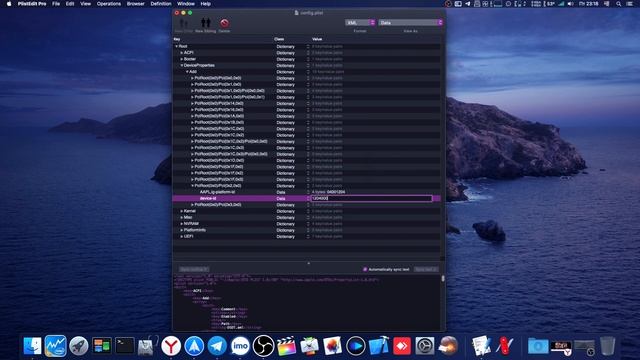Toggle the Automatically sync text checkbox

tap(365, 269)
